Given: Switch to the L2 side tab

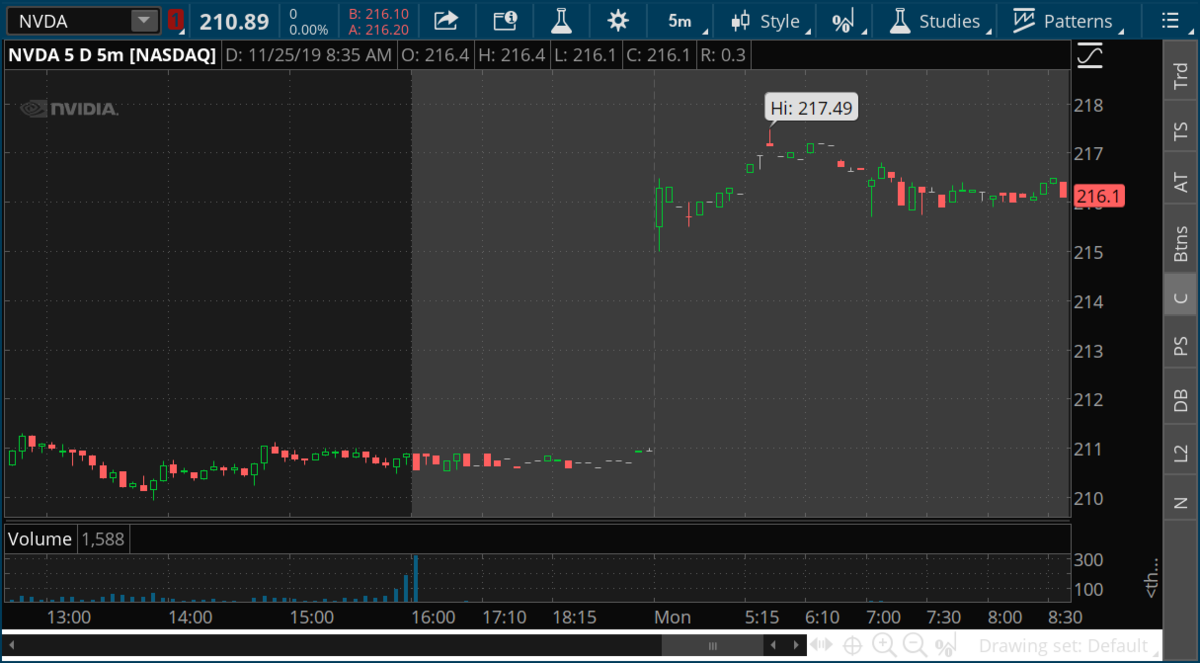Looking at the screenshot, I should coord(1181,453).
